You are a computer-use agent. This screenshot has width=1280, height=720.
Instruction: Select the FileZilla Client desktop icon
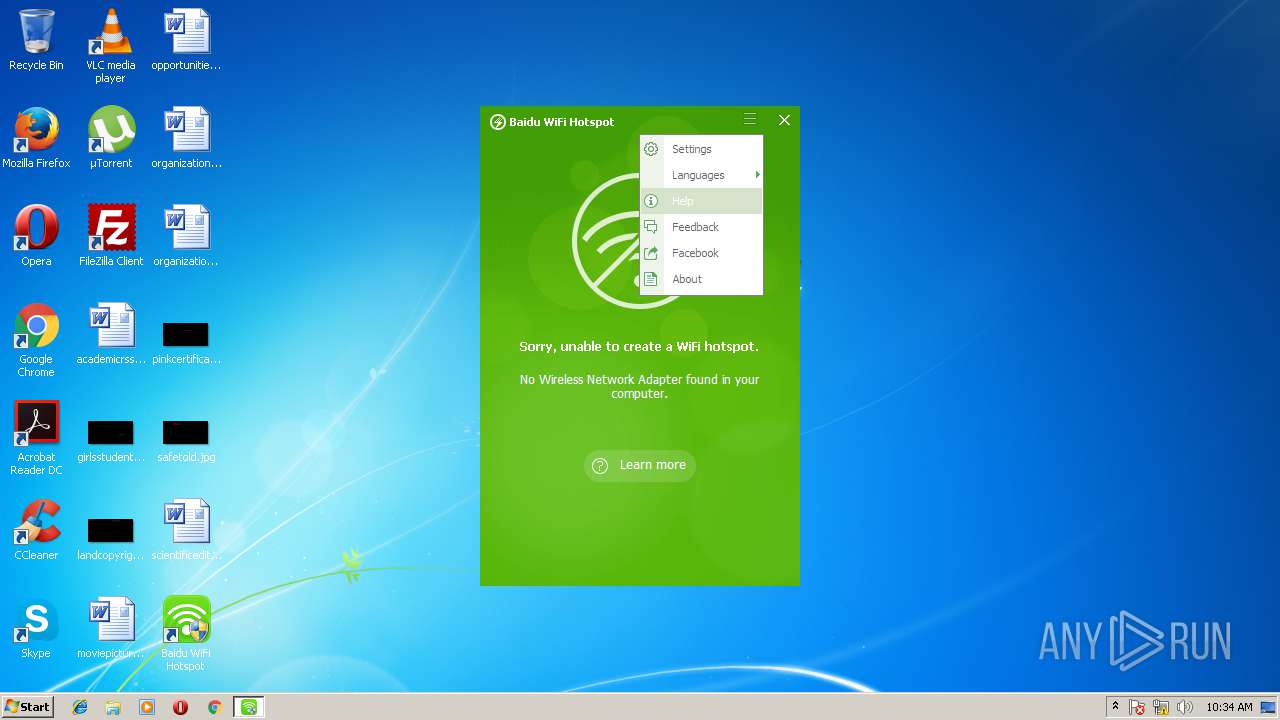110,236
